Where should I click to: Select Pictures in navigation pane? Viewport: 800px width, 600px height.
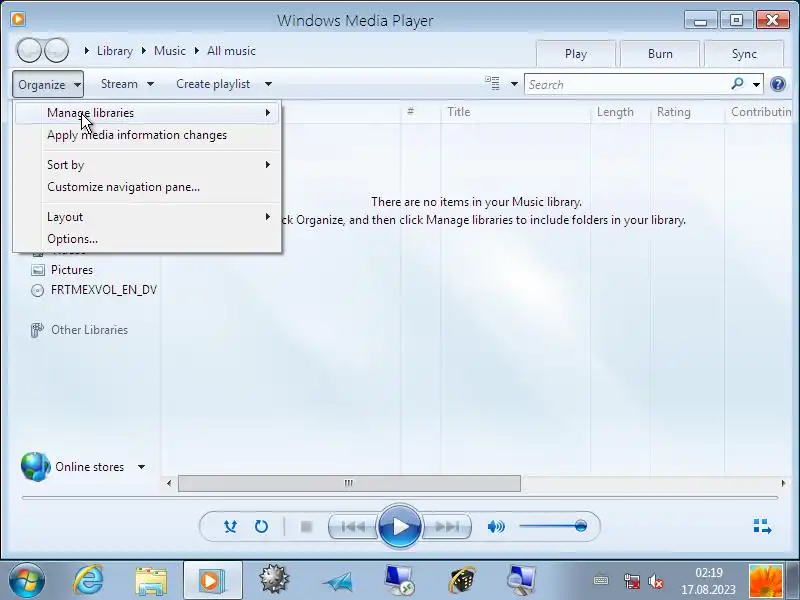click(72, 270)
